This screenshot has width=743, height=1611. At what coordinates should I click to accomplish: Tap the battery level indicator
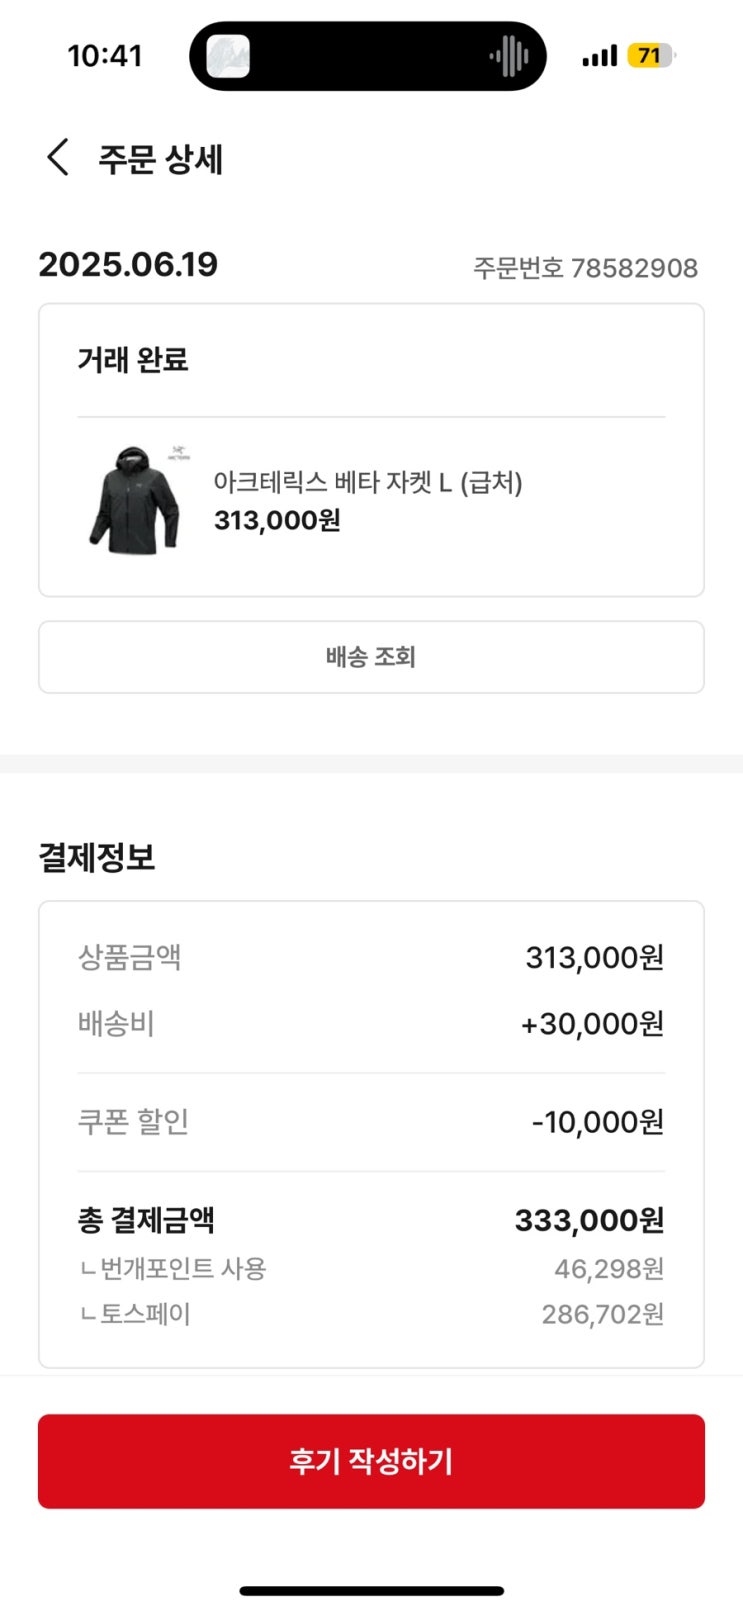point(651,56)
